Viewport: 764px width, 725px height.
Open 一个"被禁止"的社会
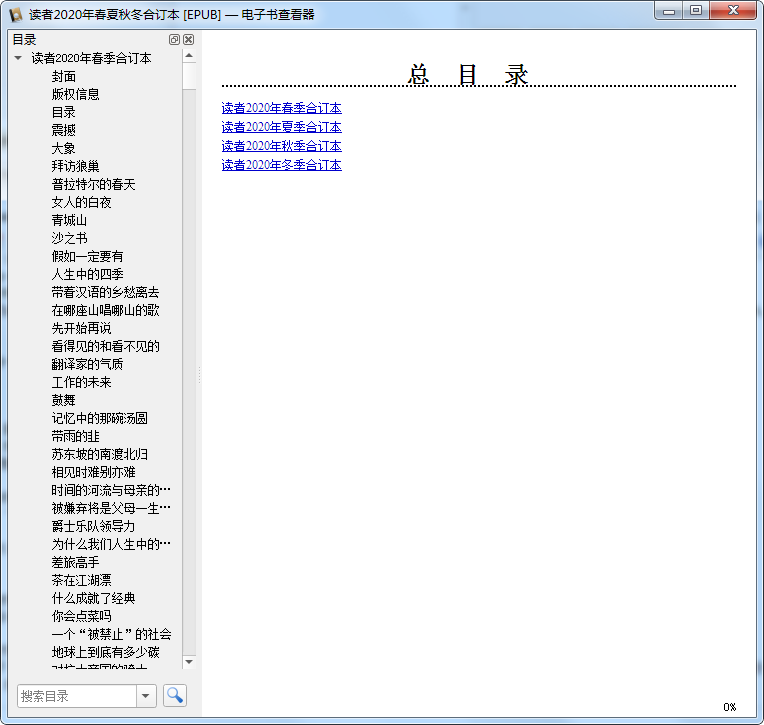click(x=112, y=634)
